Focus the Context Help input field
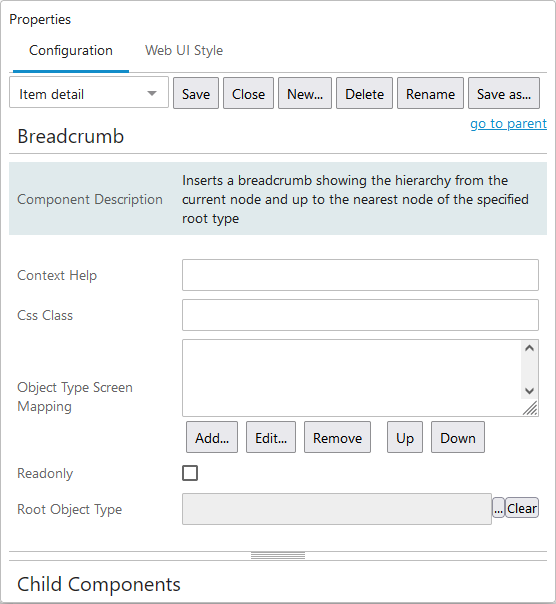The width and height of the screenshot is (556, 604). [360, 275]
